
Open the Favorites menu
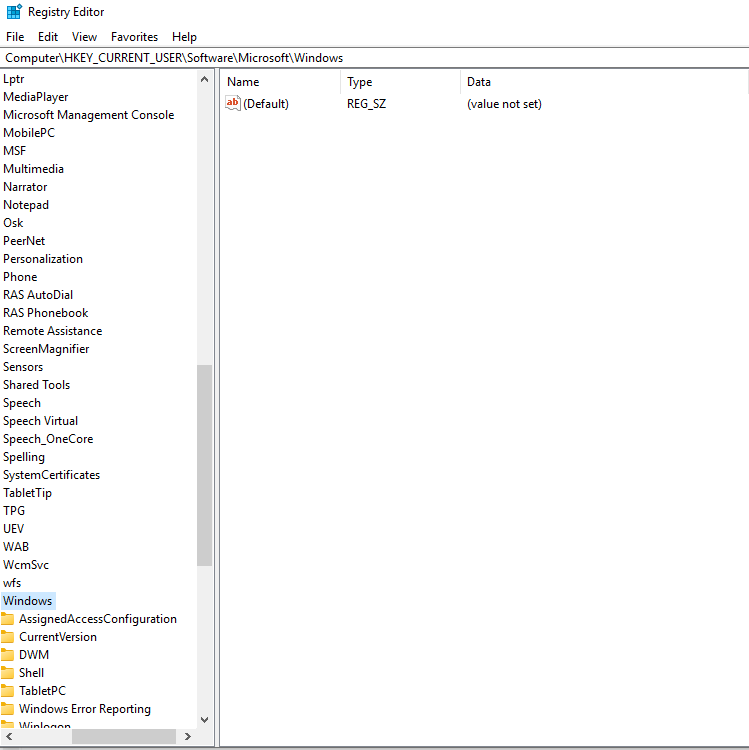coord(134,37)
